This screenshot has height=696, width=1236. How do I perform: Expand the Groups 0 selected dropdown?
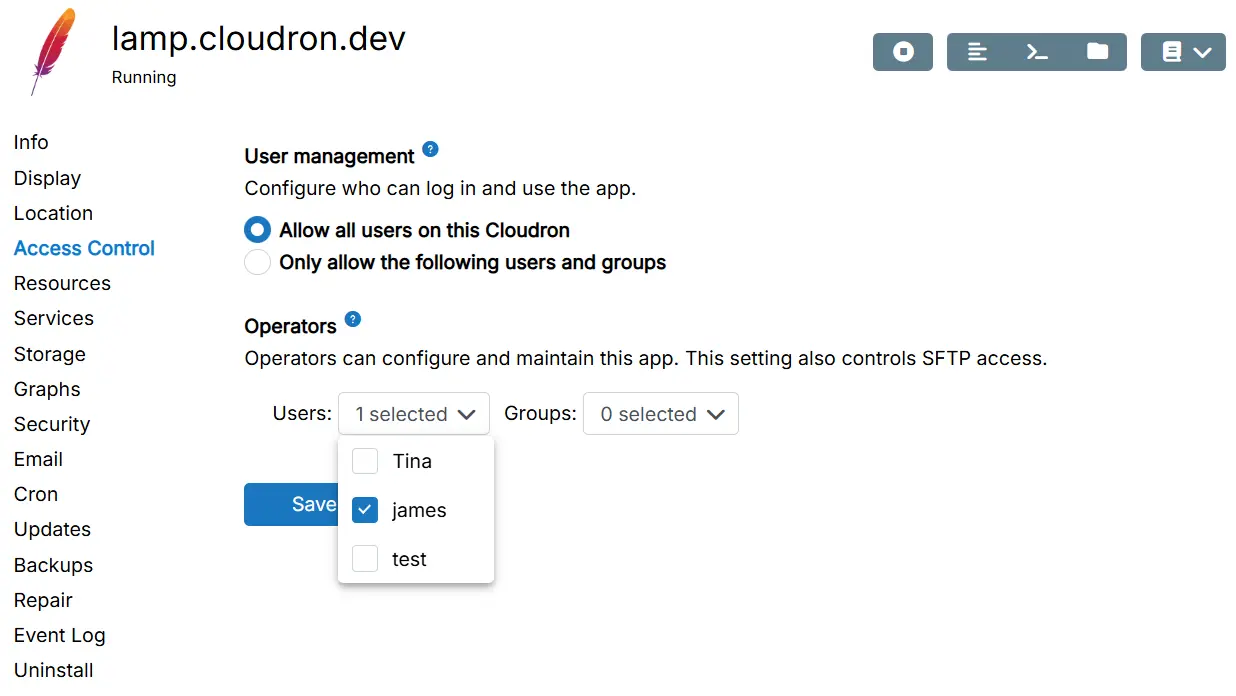tap(660, 414)
